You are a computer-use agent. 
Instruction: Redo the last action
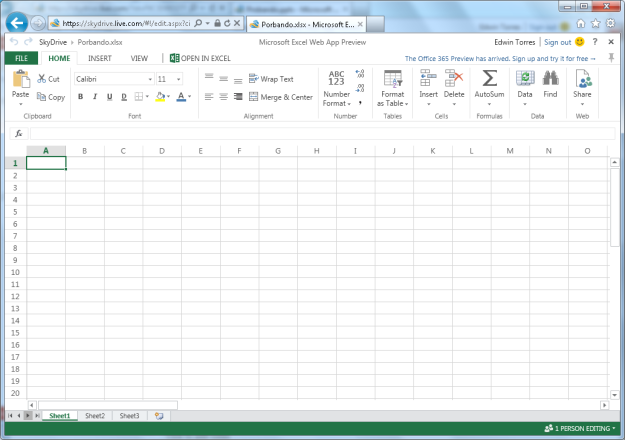[28, 41]
